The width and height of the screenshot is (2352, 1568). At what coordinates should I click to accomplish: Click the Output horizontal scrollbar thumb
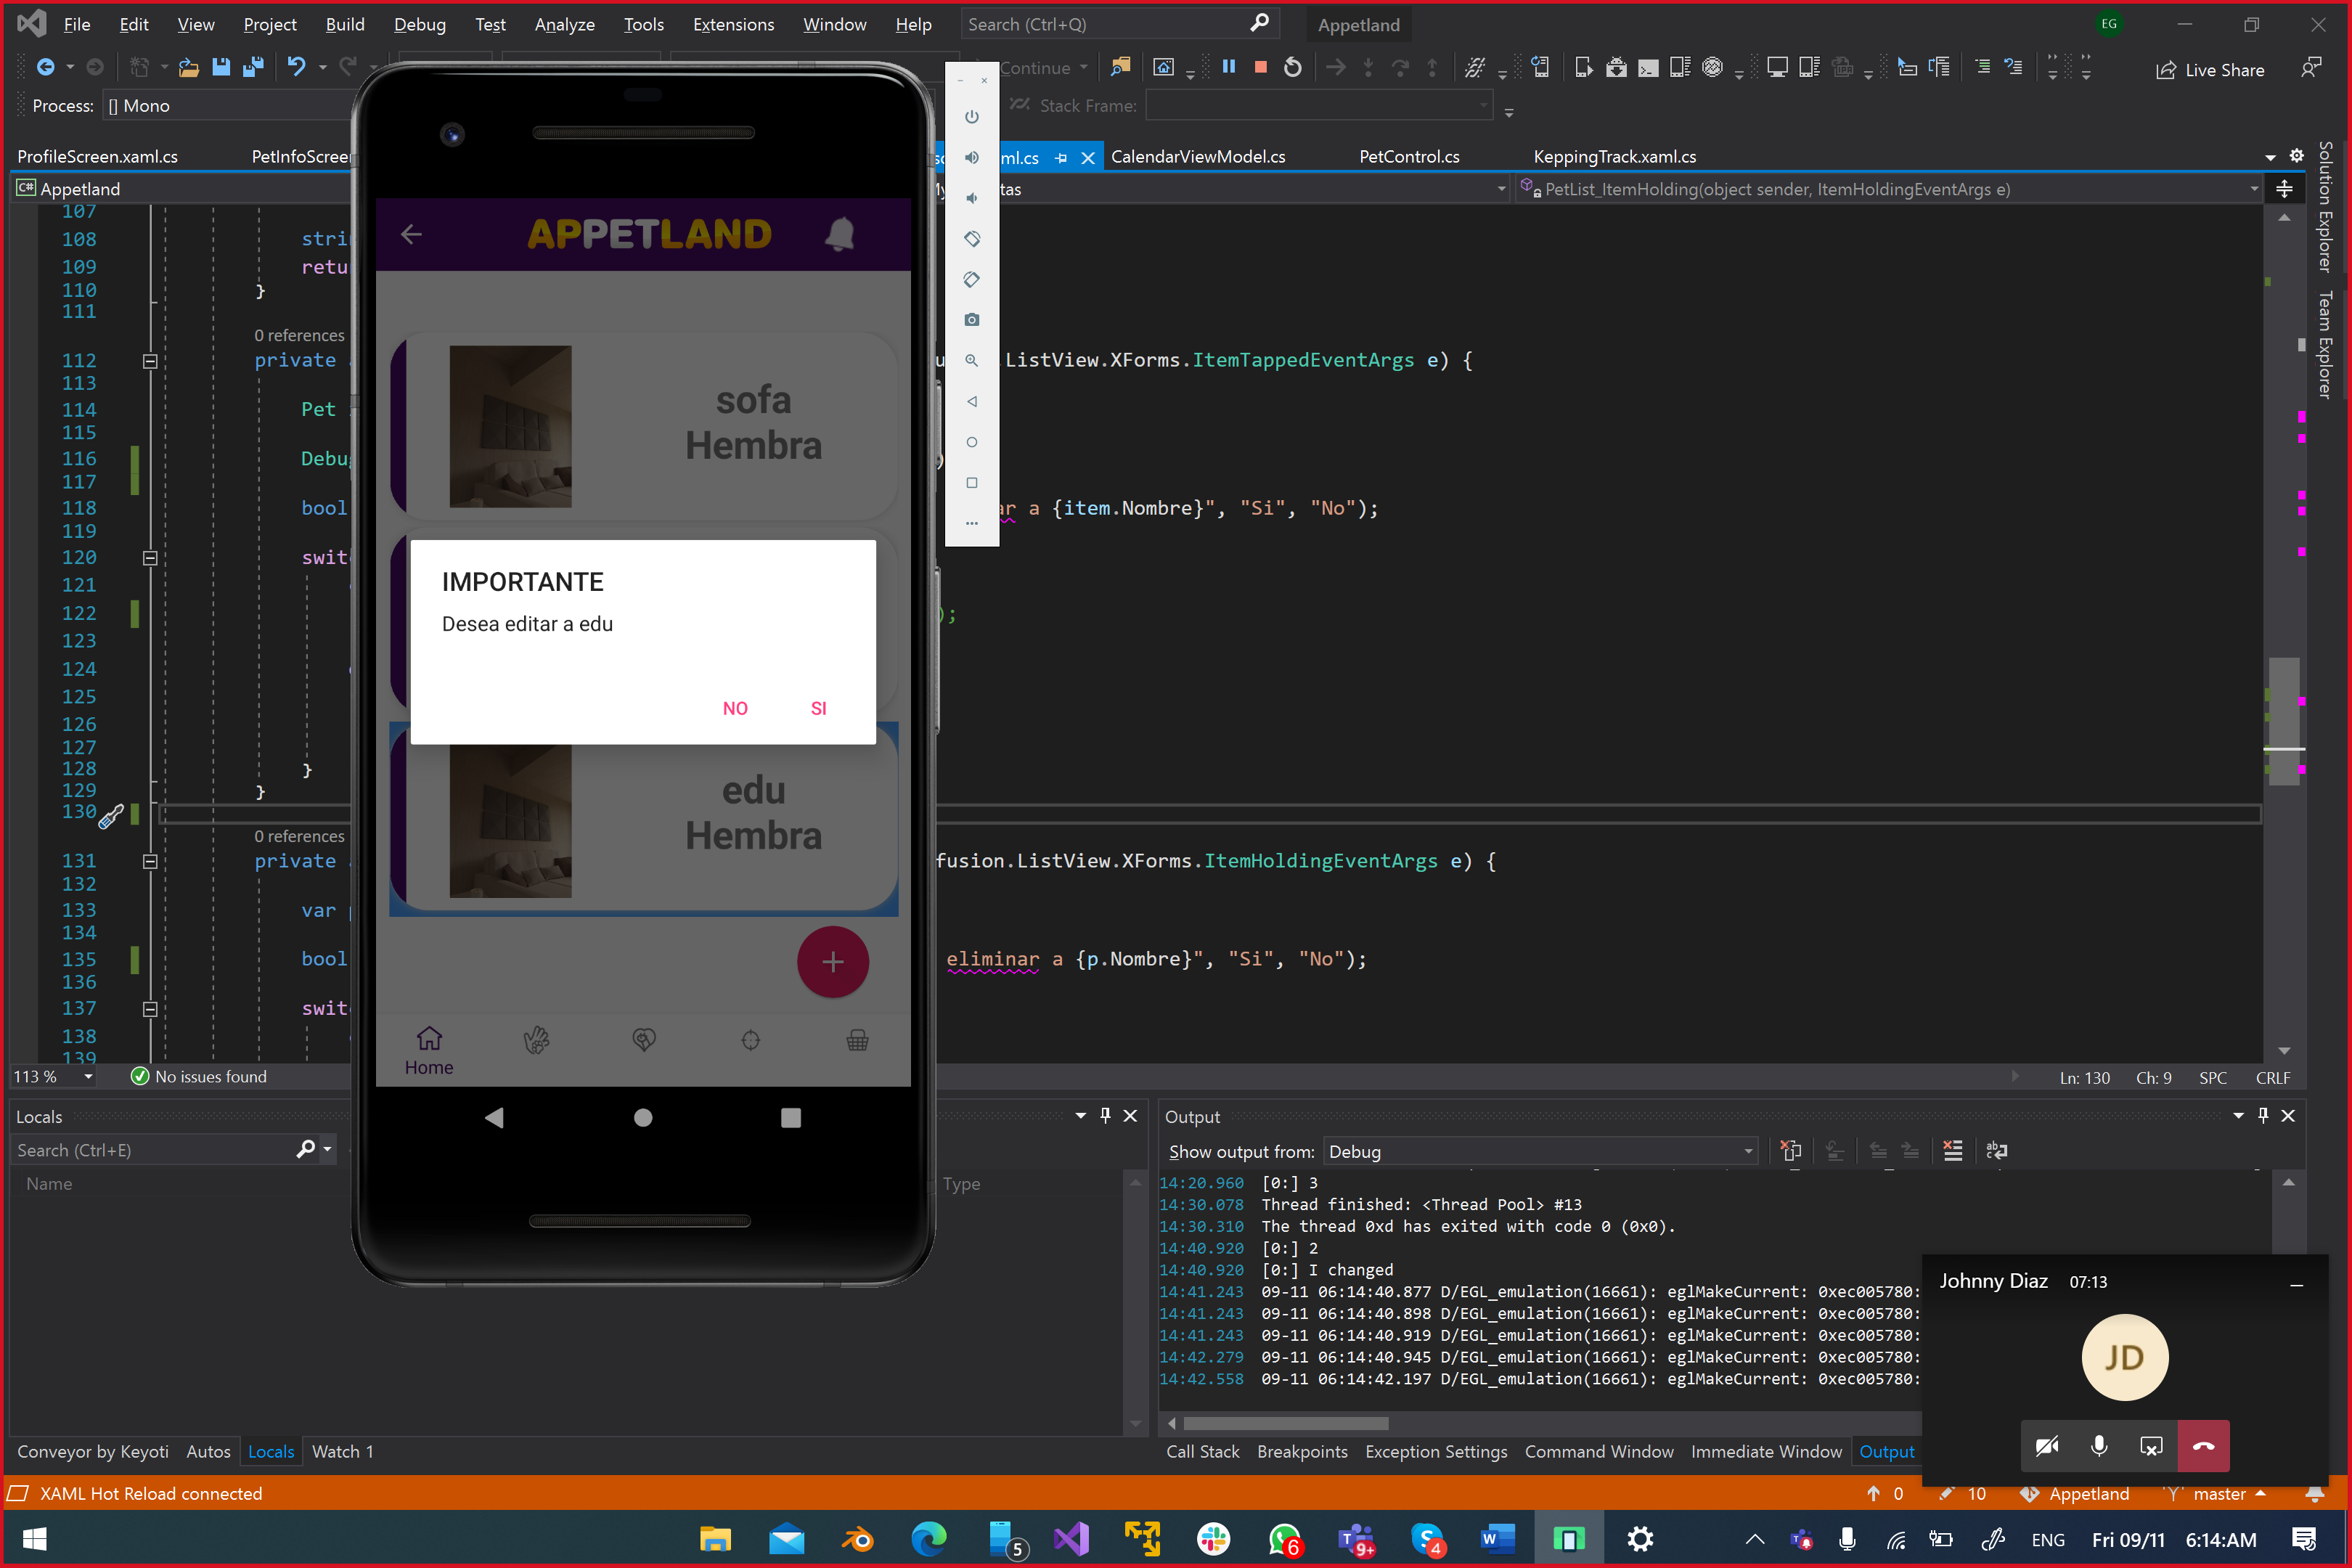pos(1285,1423)
